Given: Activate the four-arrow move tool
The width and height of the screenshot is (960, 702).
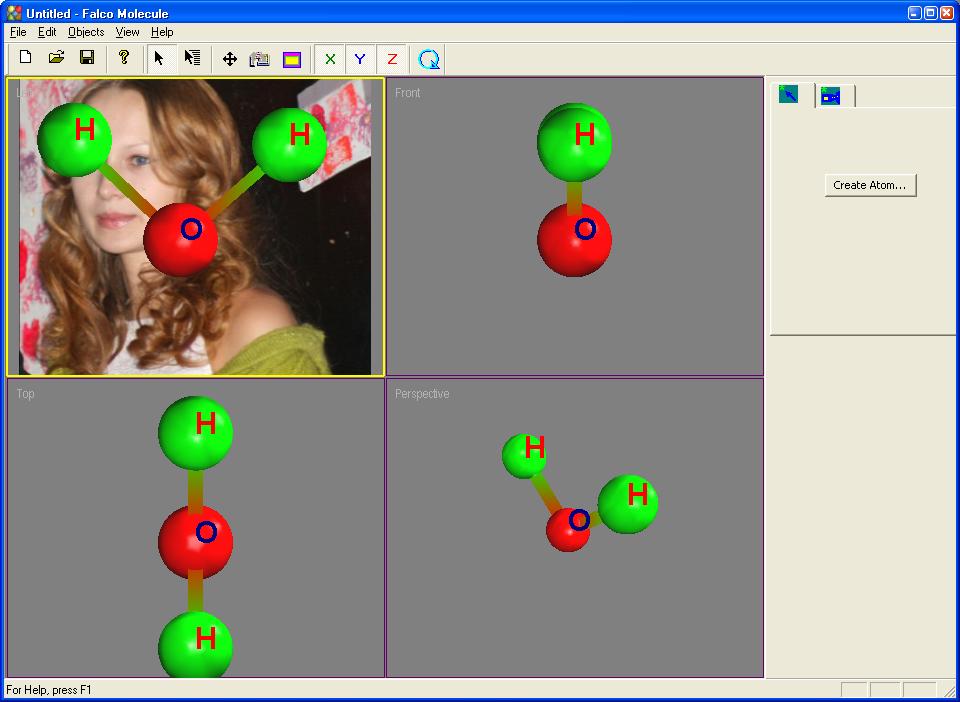Looking at the screenshot, I should tap(230, 59).
